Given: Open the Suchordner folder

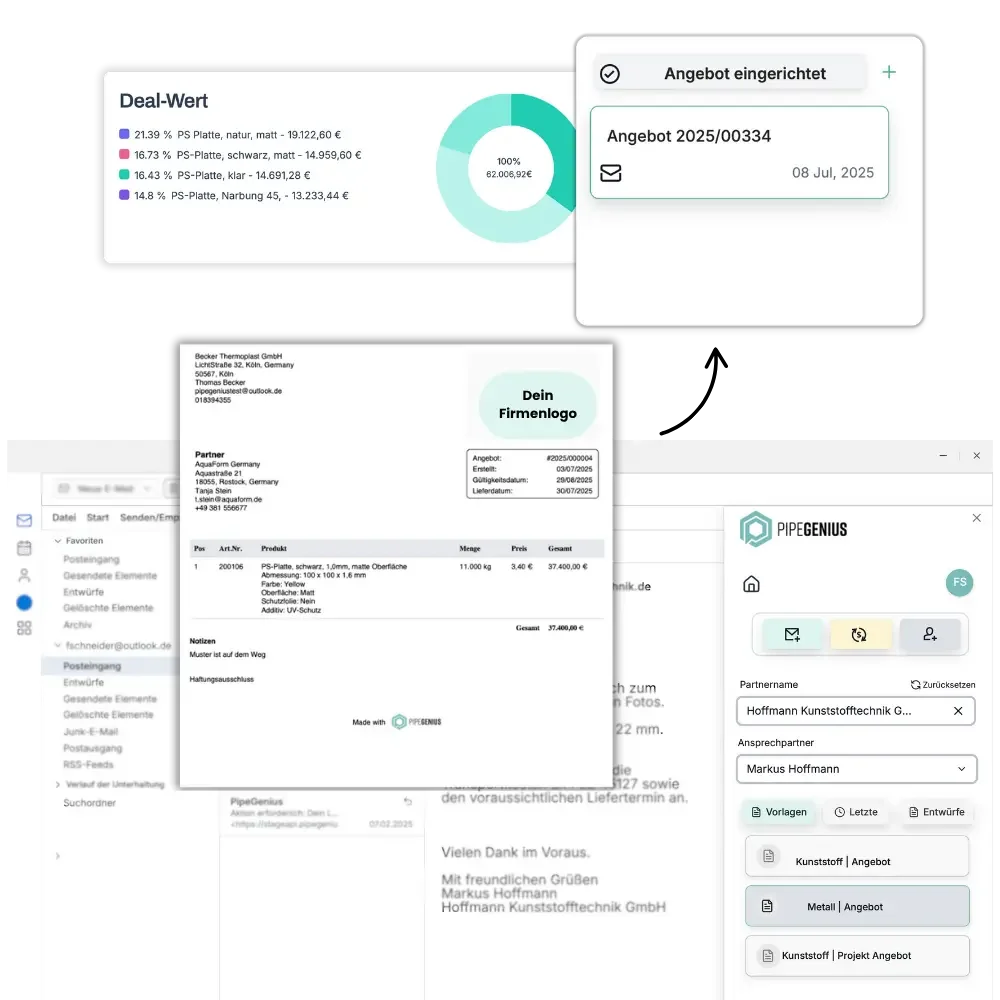Looking at the screenshot, I should 89,803.
